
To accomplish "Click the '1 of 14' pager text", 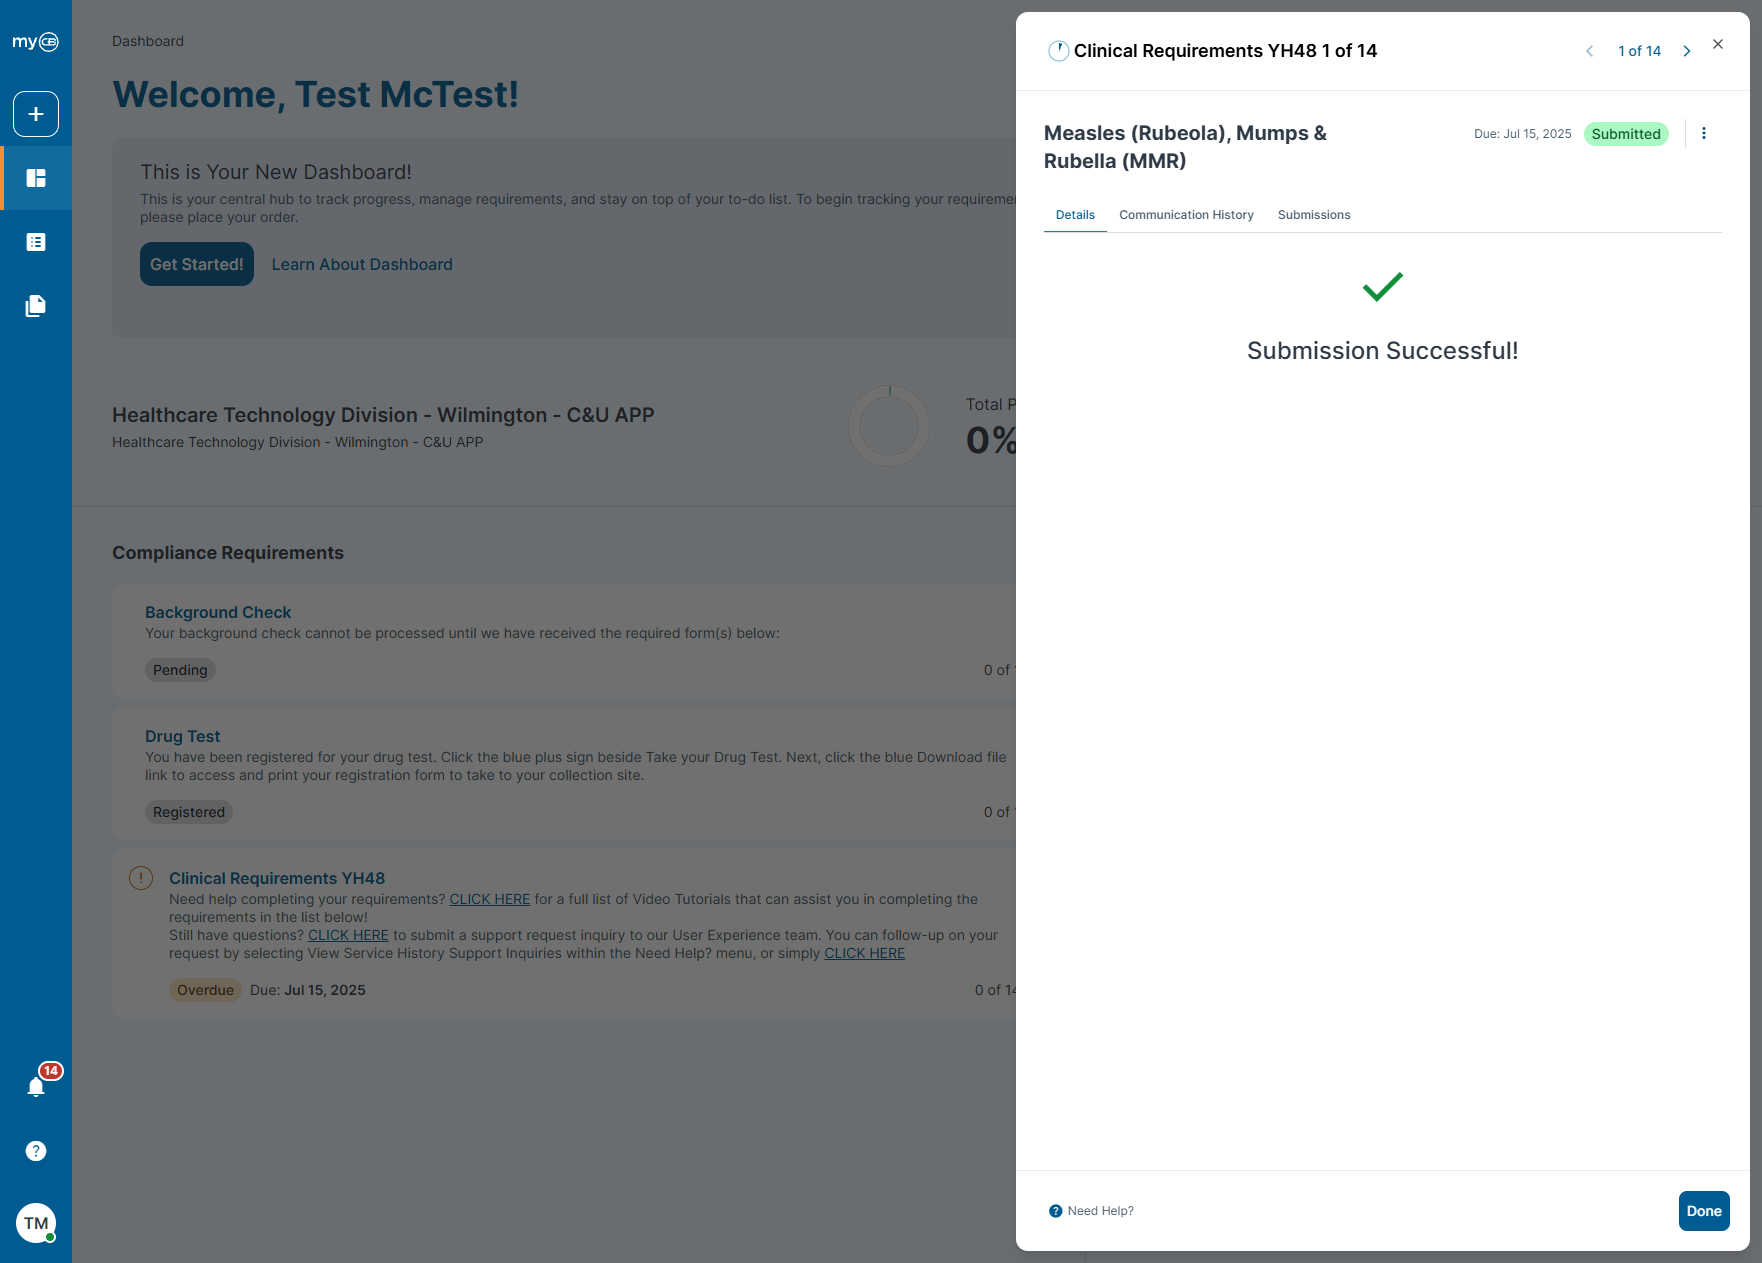I will click(1639, 51).
